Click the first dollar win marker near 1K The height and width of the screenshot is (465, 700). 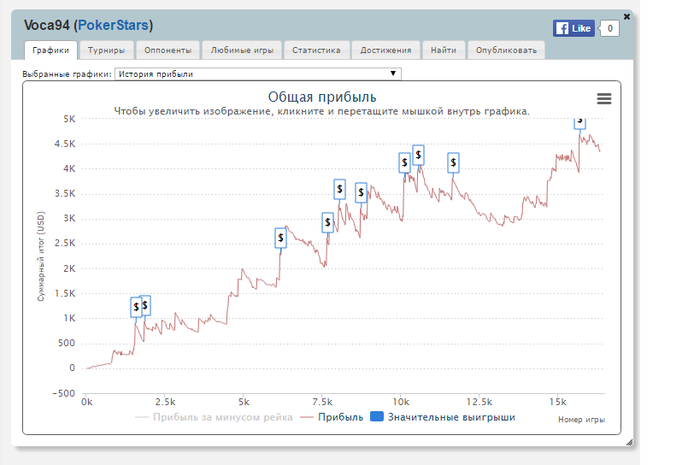(x=136, y=307)
